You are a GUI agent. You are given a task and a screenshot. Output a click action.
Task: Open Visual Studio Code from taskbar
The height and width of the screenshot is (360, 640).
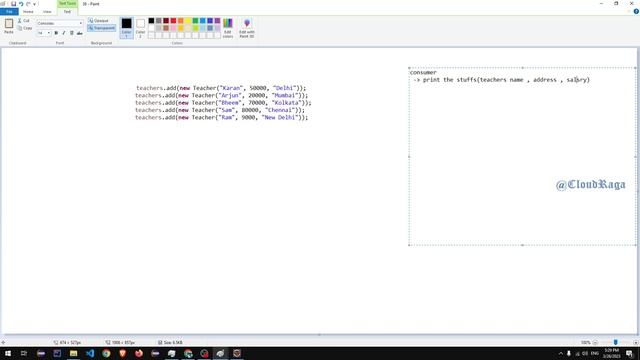(x=90, y=353)
